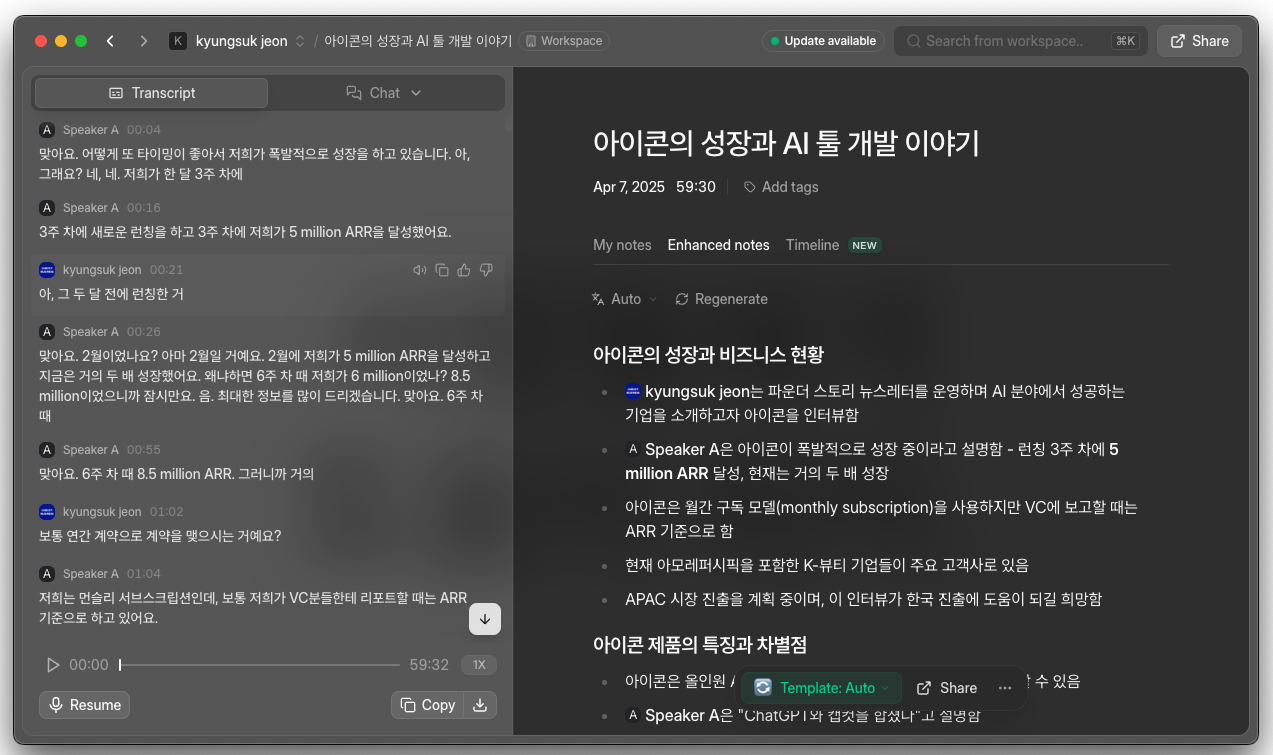Regenerate the enhanced notes

[721, 299]
